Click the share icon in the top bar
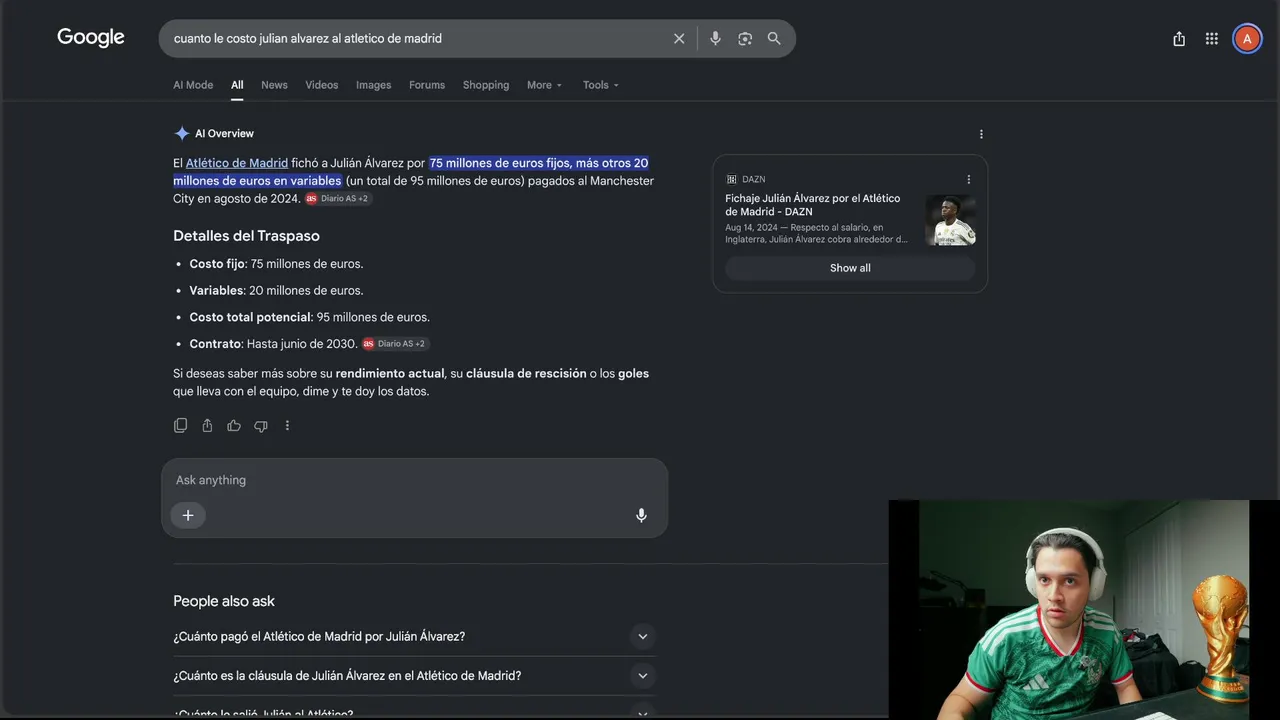 1179,39
